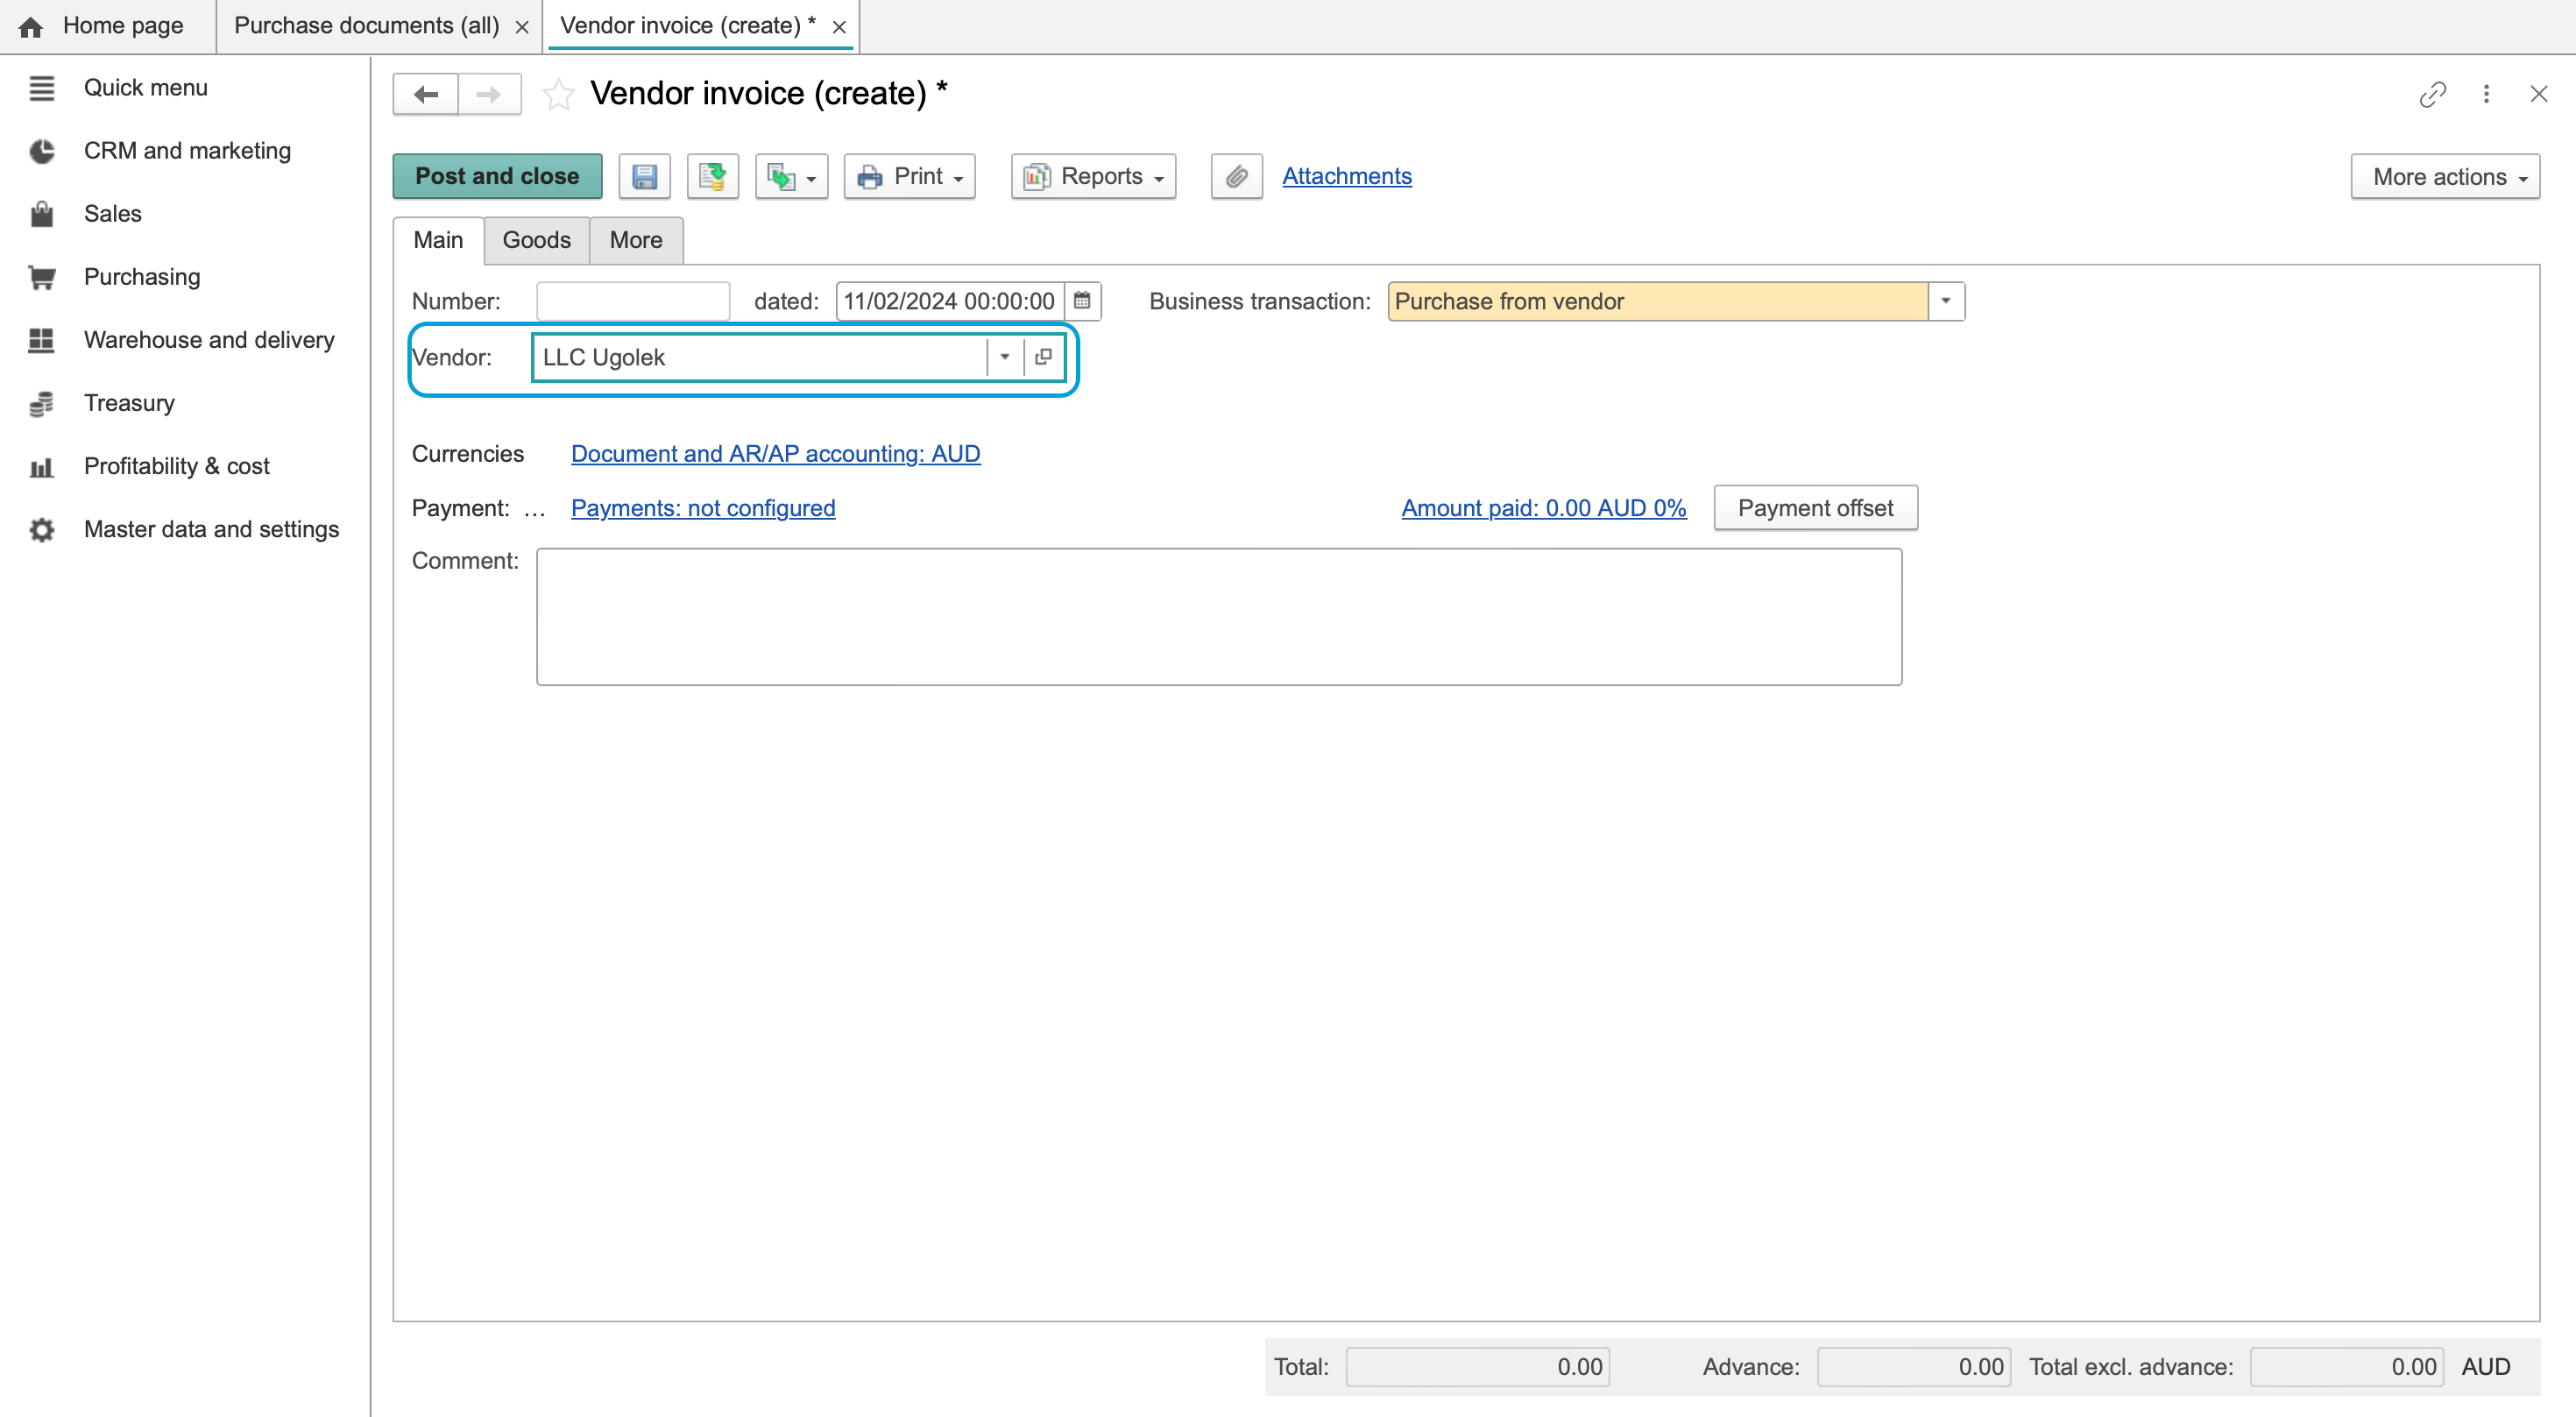Viewport: 2576px width, 1417px height.
Task: Expand the Vendor dropdown arrow
Action: pos(1004,357)
